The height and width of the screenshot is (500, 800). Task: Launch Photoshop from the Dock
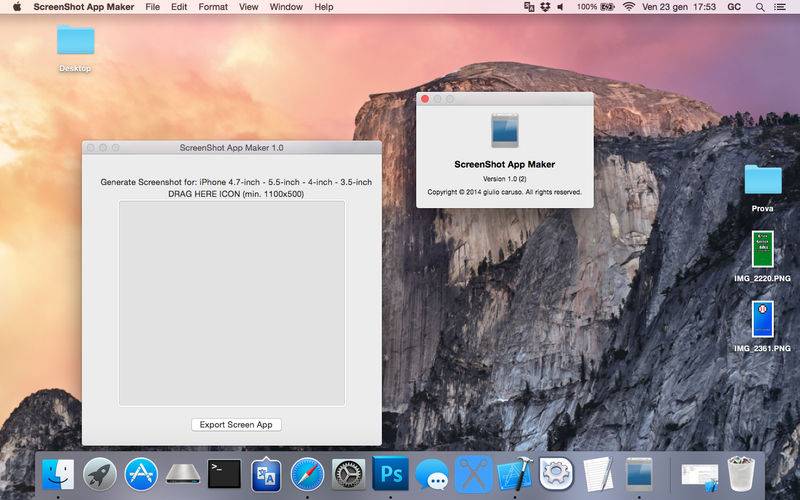(390, 474)
